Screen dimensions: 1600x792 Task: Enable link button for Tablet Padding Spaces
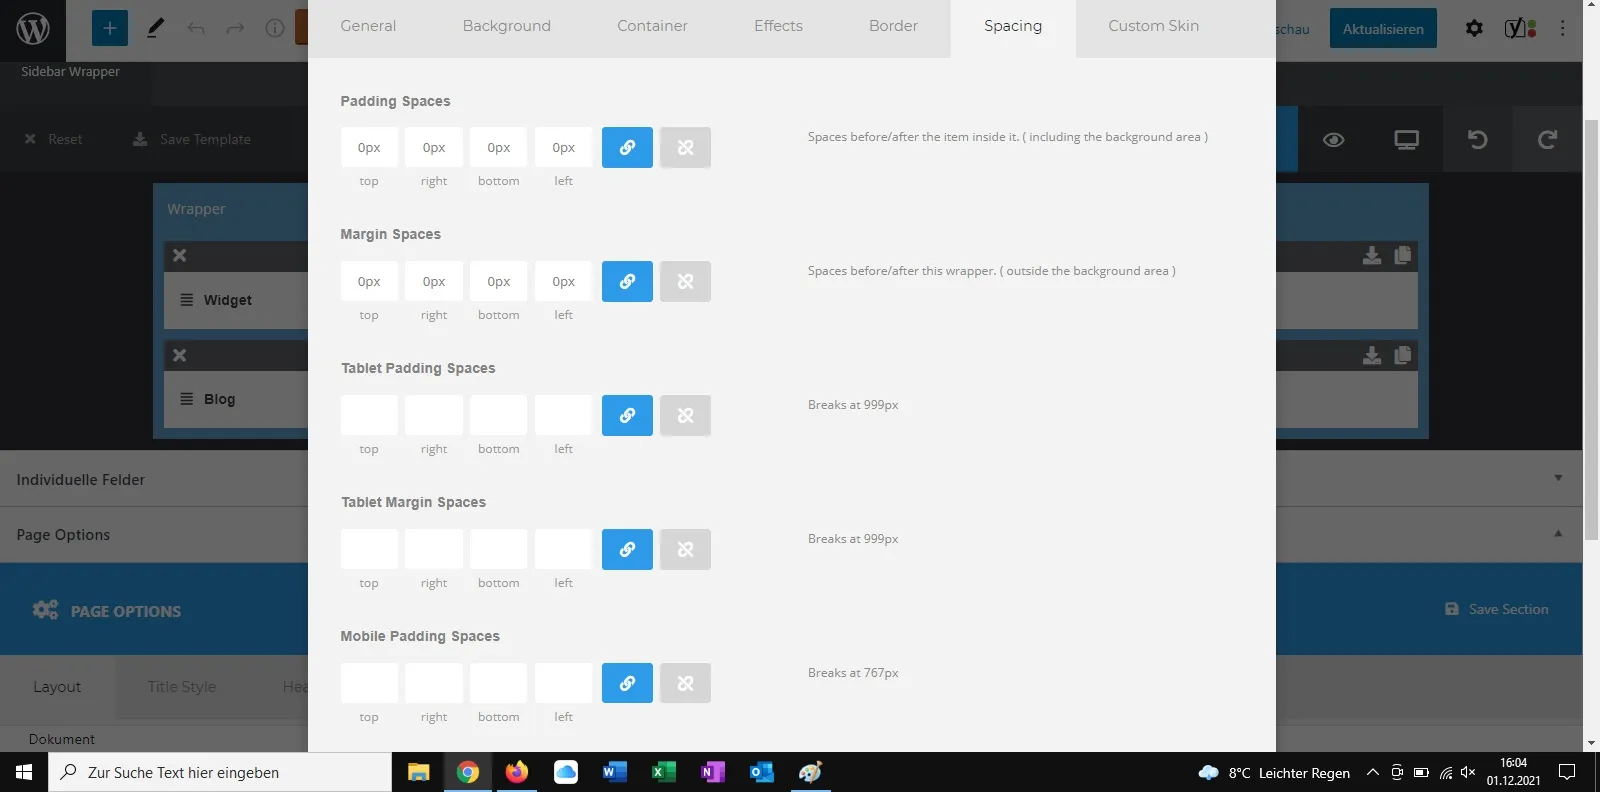tap(627, 415)
